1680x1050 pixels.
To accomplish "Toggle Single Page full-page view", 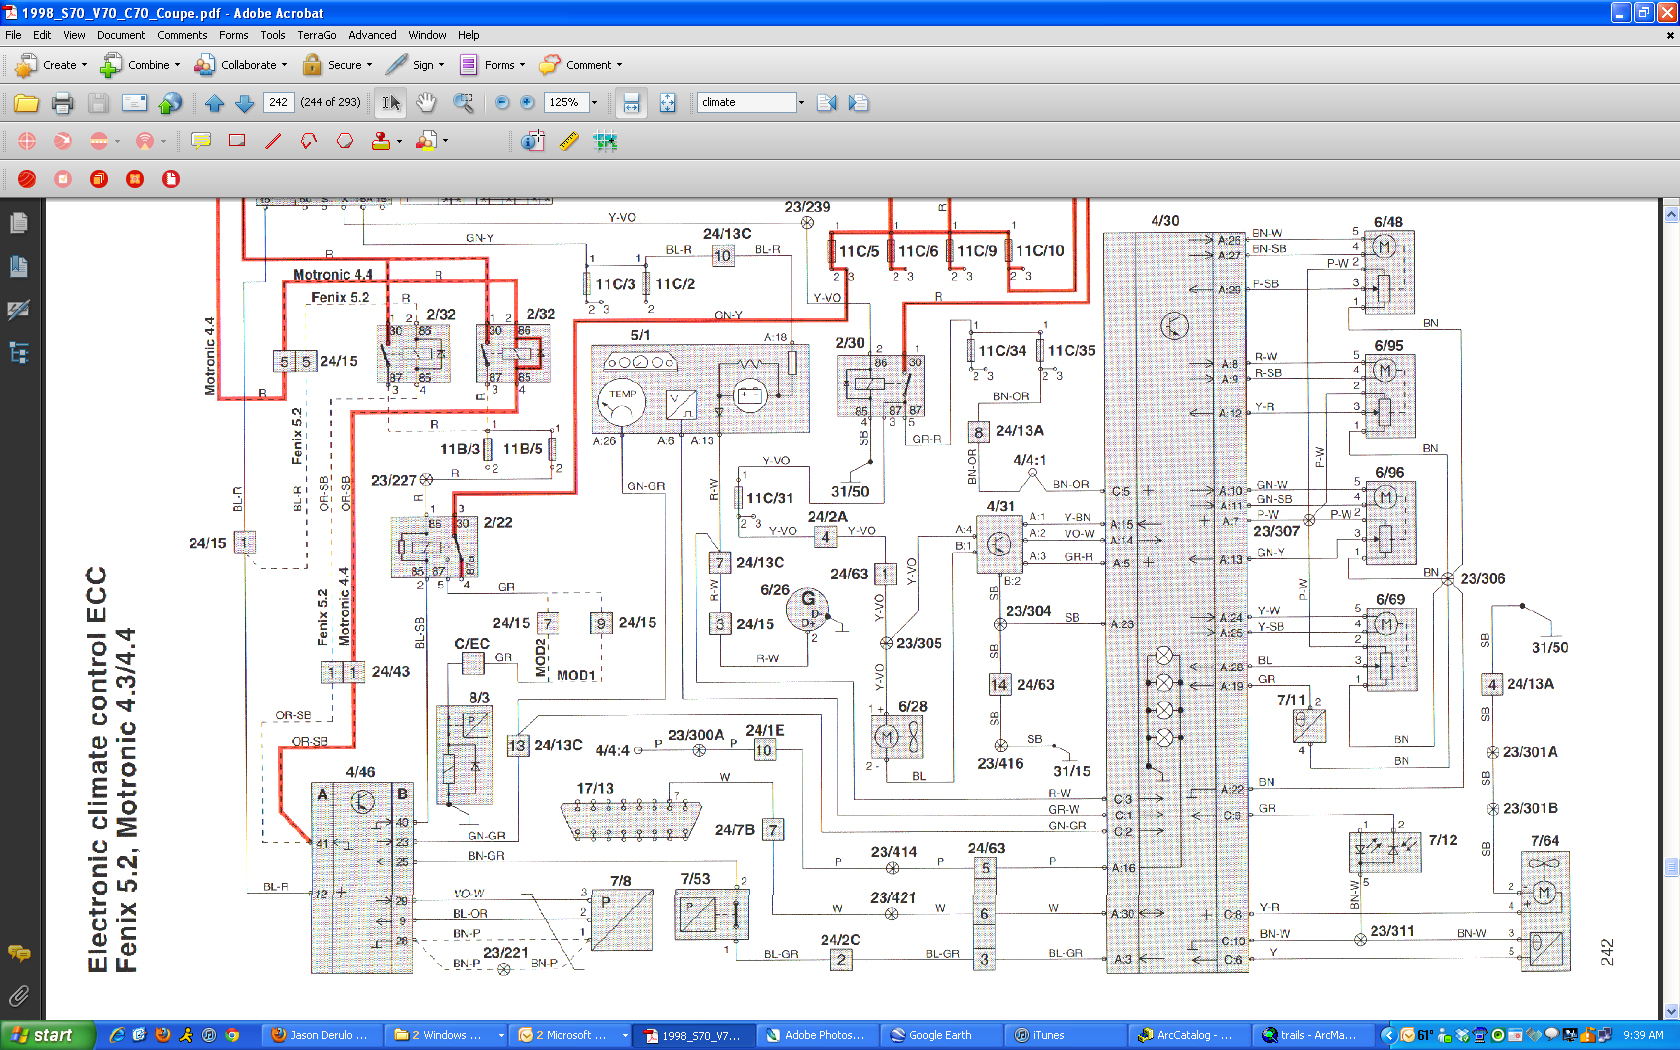I will coord(667,102).
